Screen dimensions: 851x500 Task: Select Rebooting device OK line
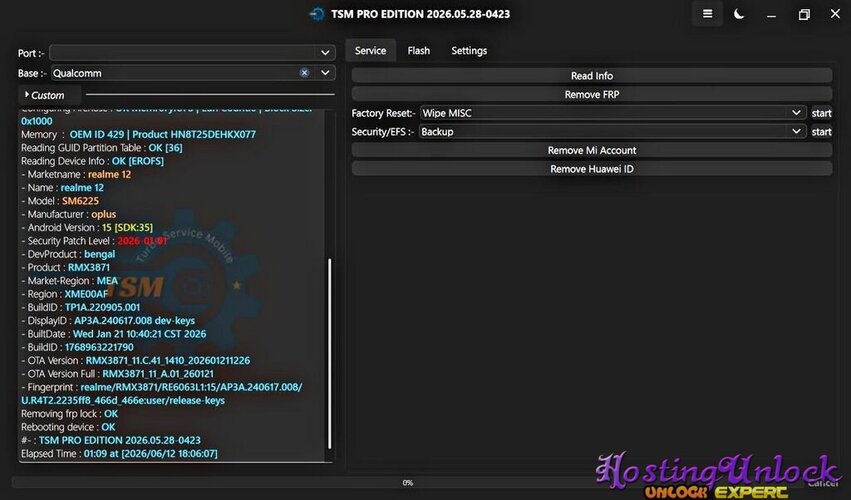click(x=68, y=427)
